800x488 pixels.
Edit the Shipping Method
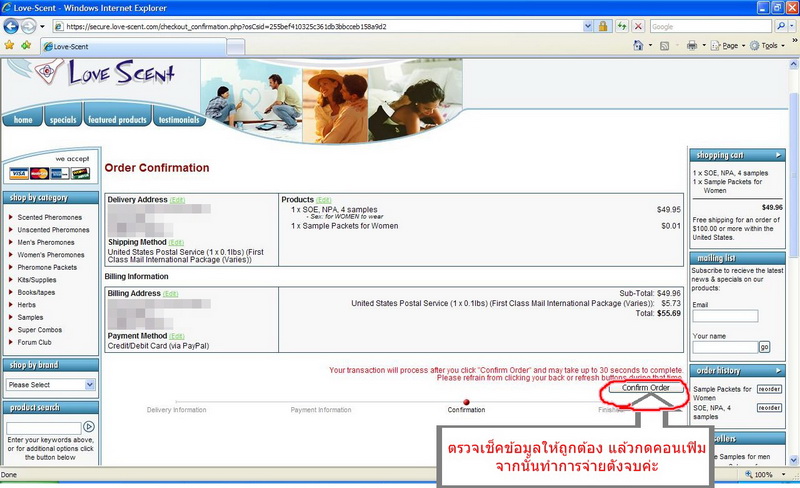(x=176, y=242)
